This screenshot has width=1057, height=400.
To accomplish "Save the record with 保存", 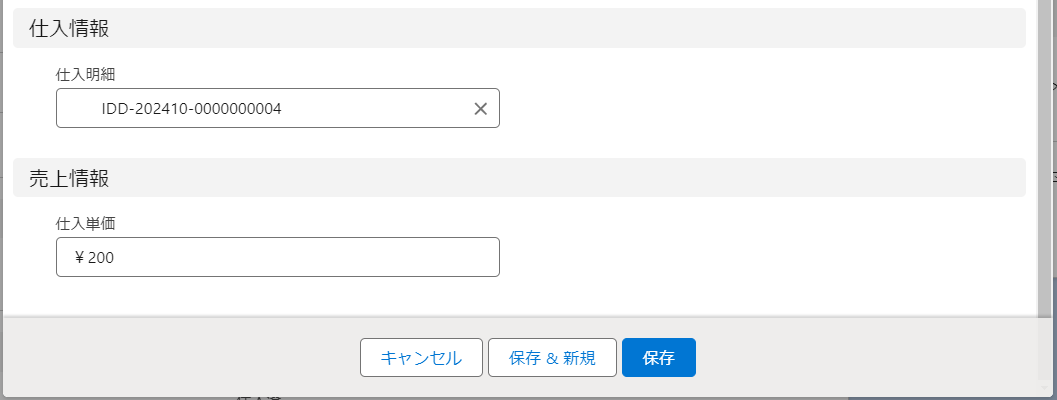I will coord(658,358).
